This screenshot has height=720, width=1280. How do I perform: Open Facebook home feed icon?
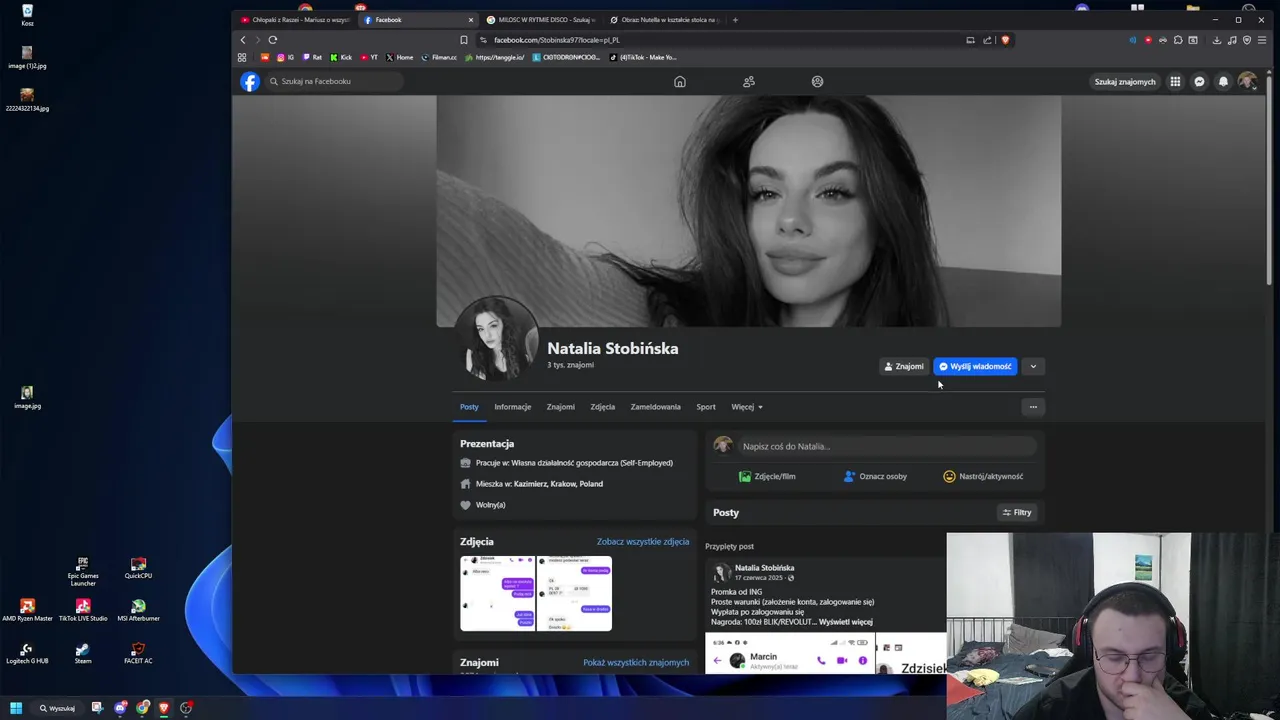point(680,82)
